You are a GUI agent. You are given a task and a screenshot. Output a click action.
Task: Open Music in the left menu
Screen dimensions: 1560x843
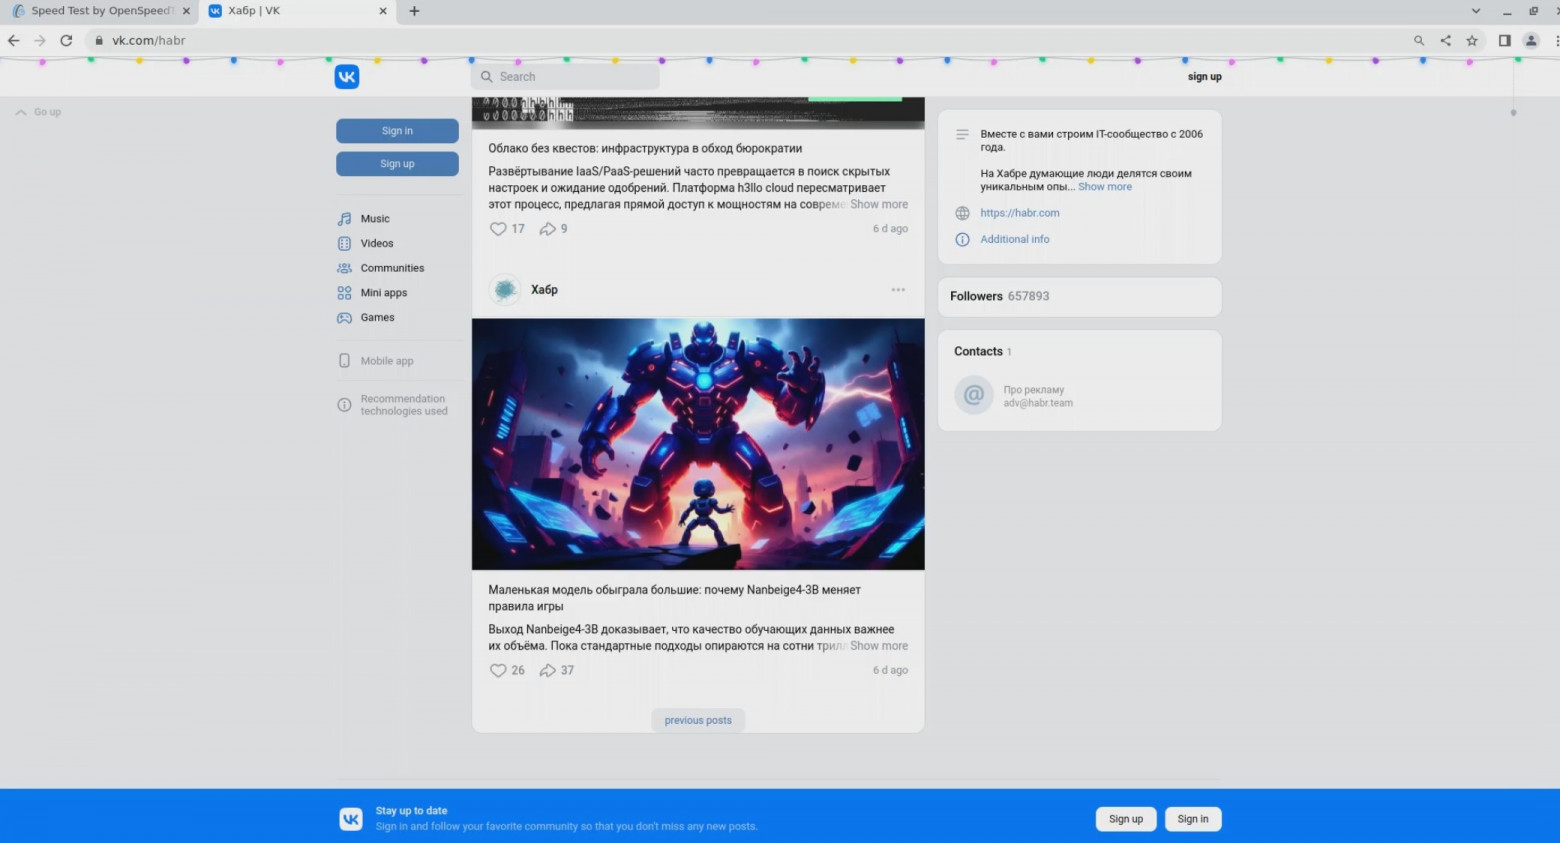coord(375,219)
